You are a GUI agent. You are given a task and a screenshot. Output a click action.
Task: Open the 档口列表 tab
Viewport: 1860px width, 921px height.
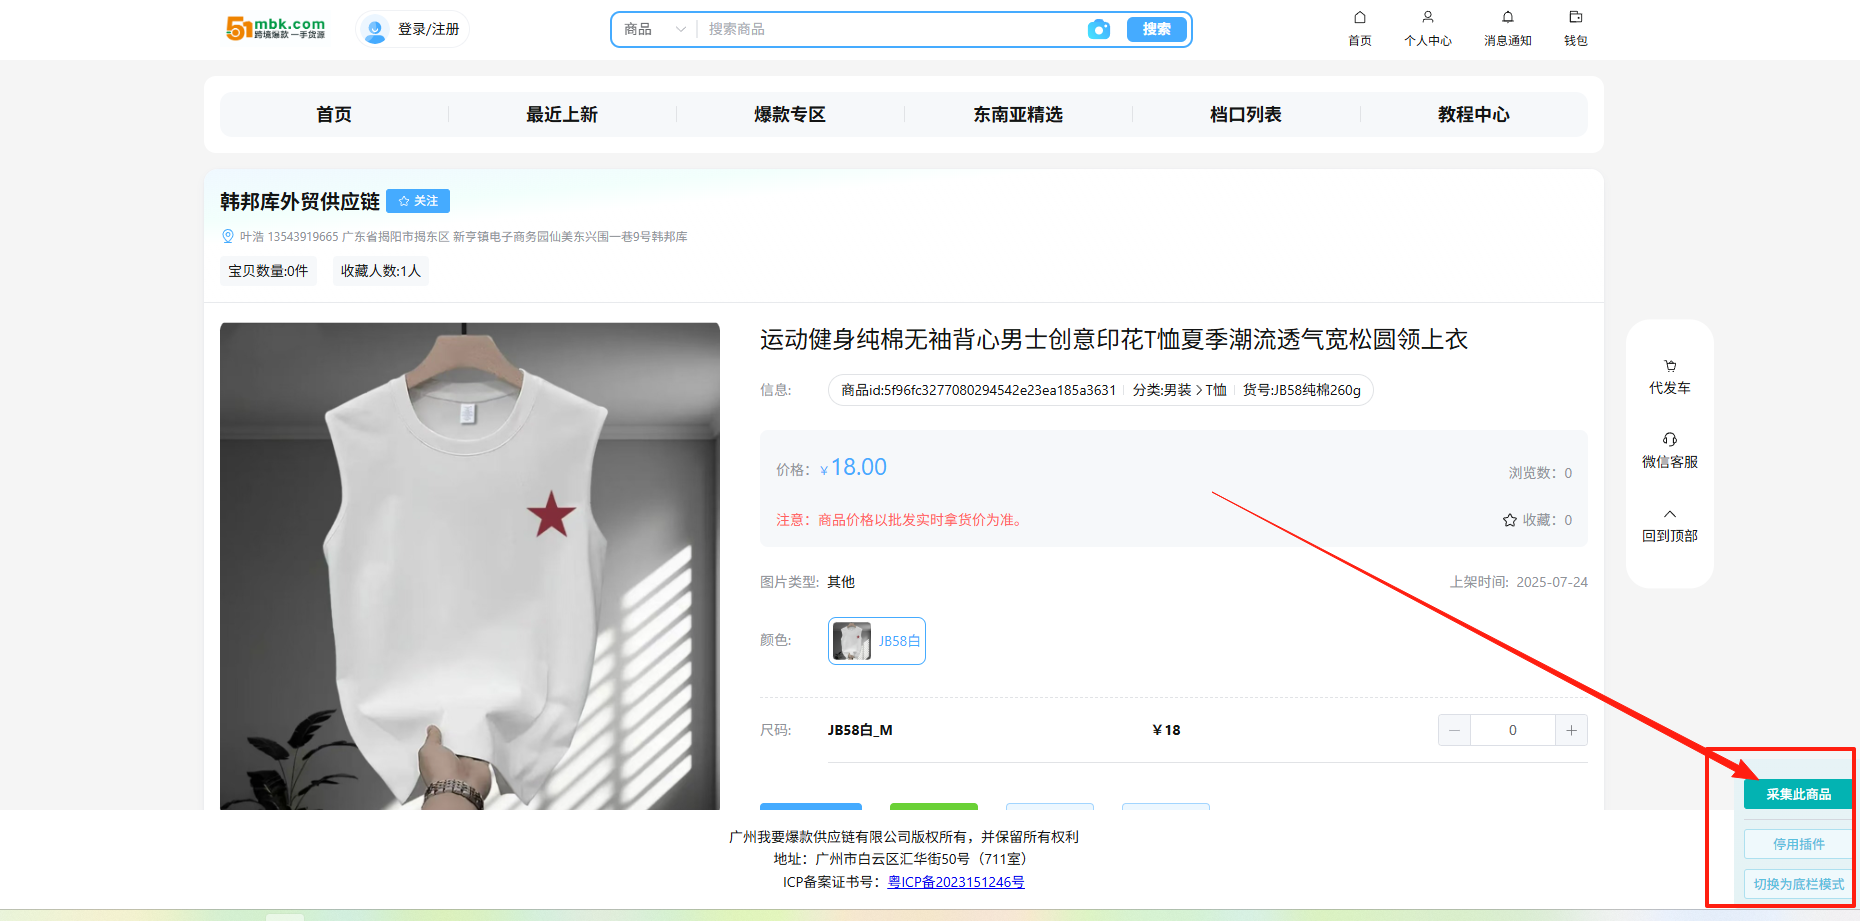pos(1246,114)
